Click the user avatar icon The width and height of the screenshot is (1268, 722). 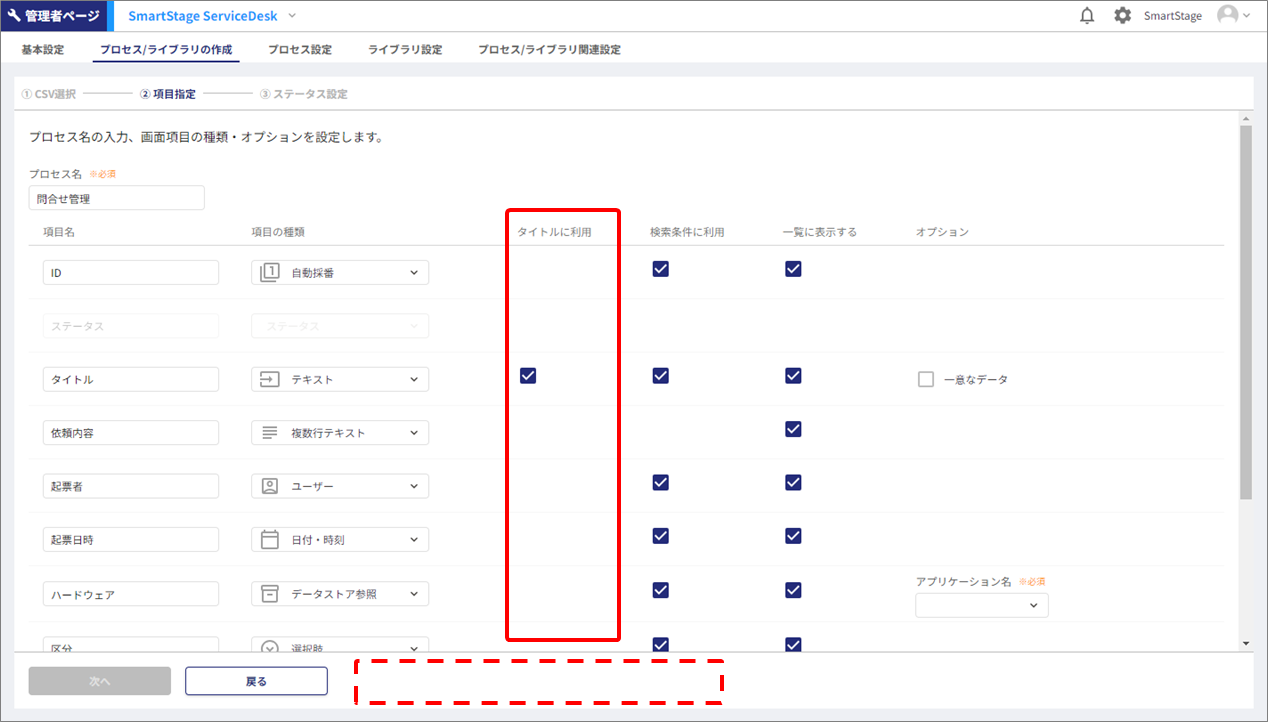pyautogui.click(x=1227, y=15)
